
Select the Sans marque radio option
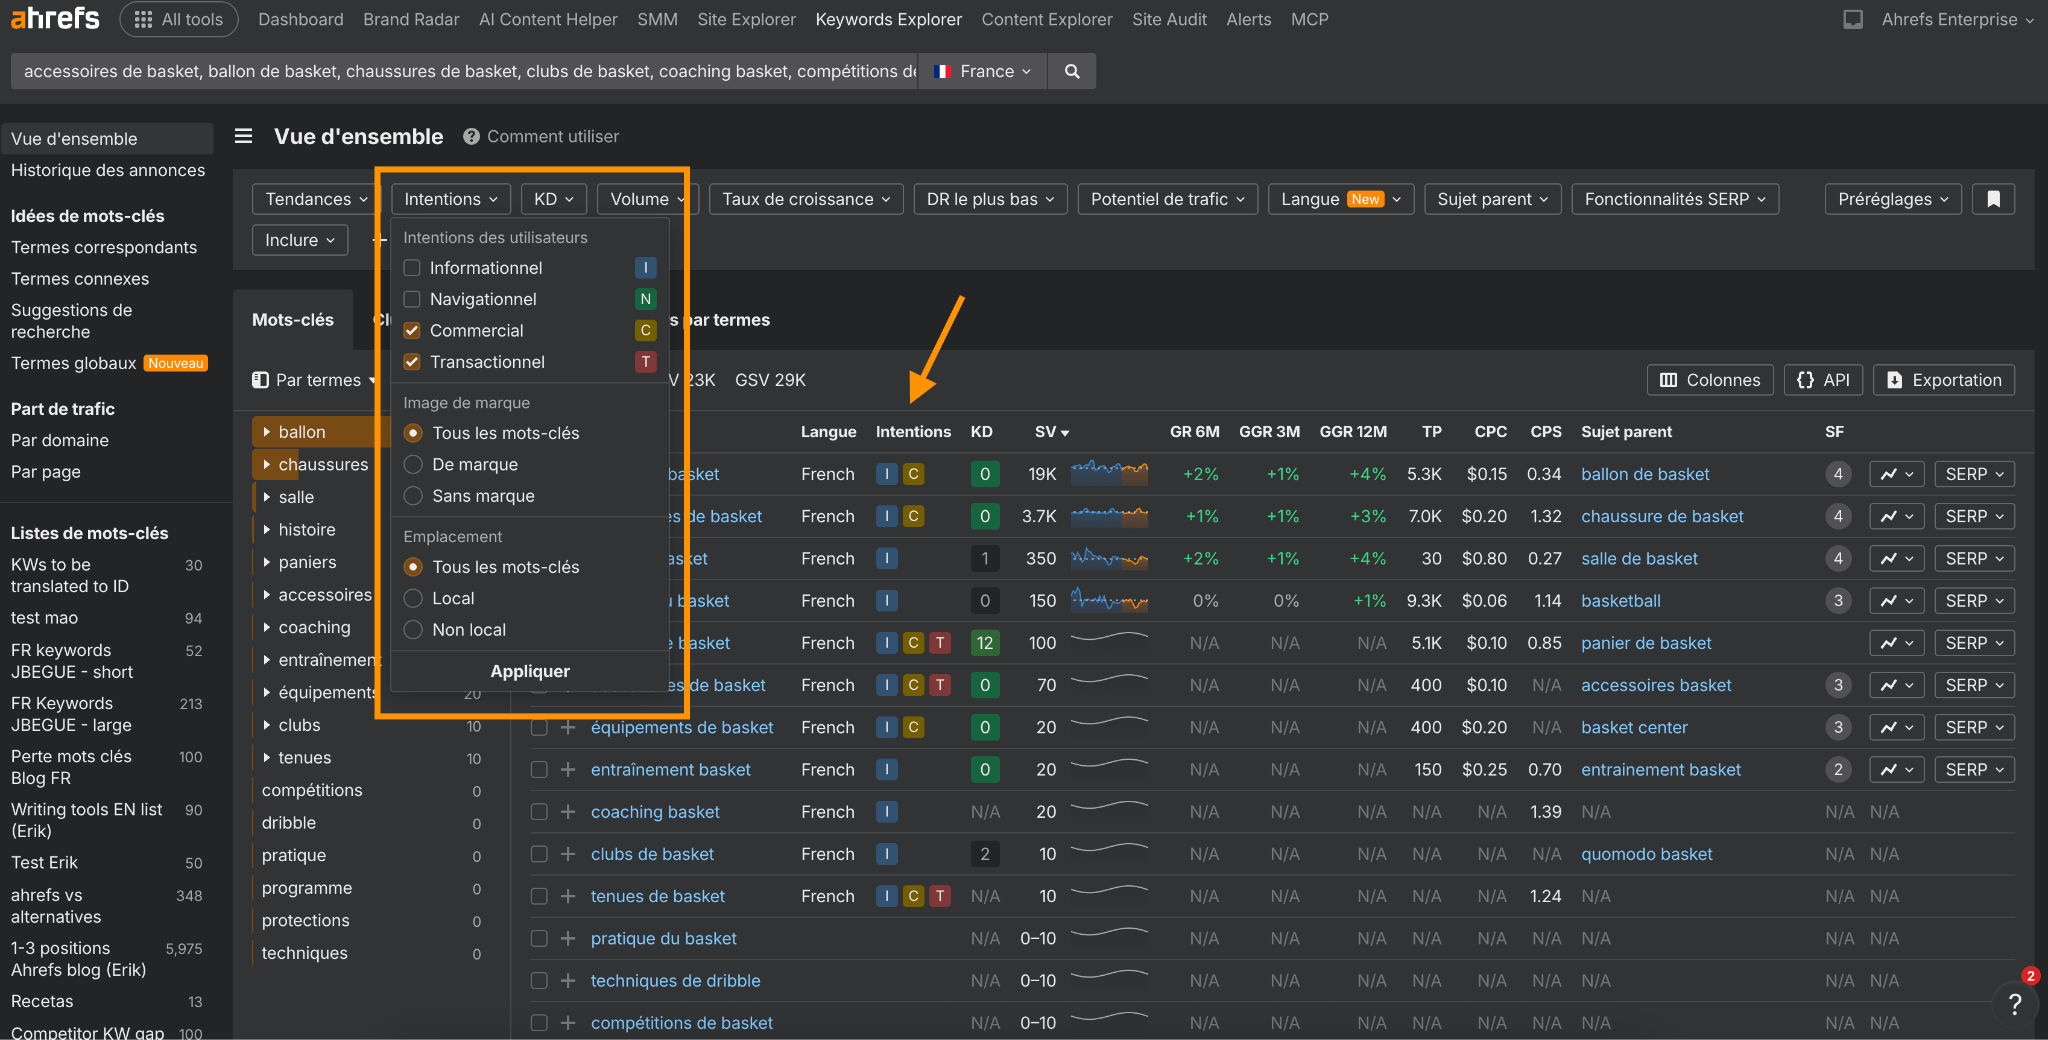click(413, 496)
